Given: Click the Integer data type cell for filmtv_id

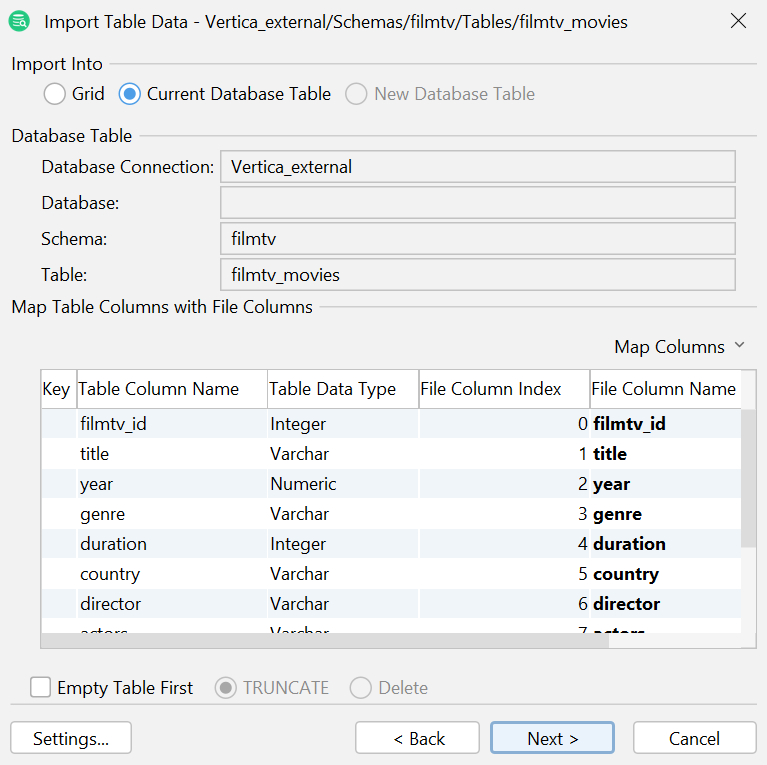Looking at the screenshot, I should (x=343, y=424).
